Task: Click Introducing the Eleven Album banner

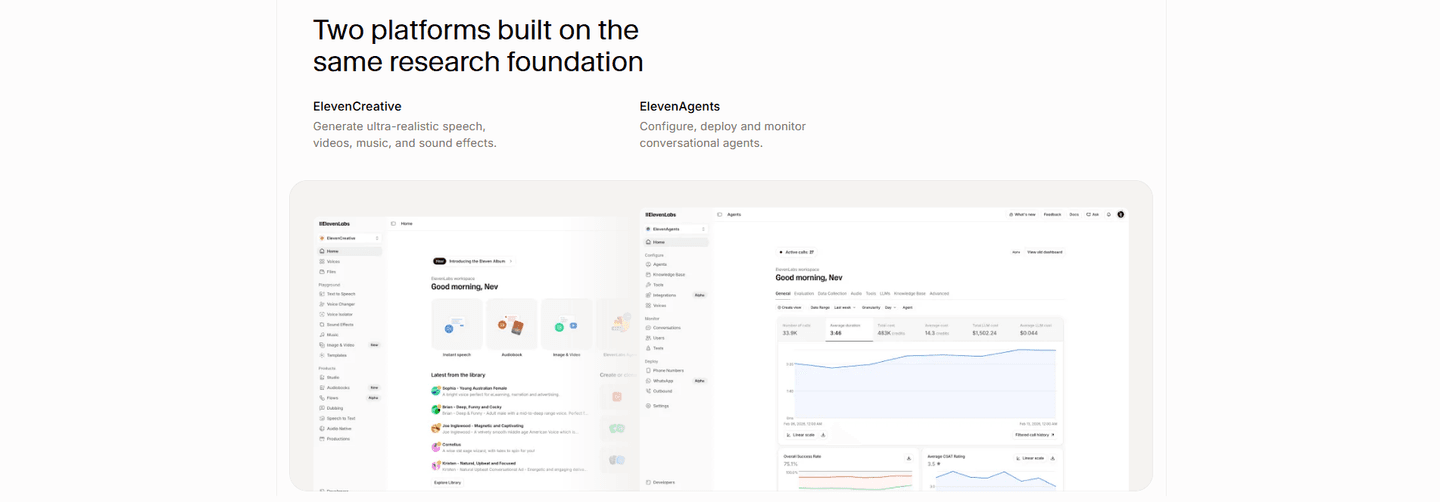Action: point(474,261)
